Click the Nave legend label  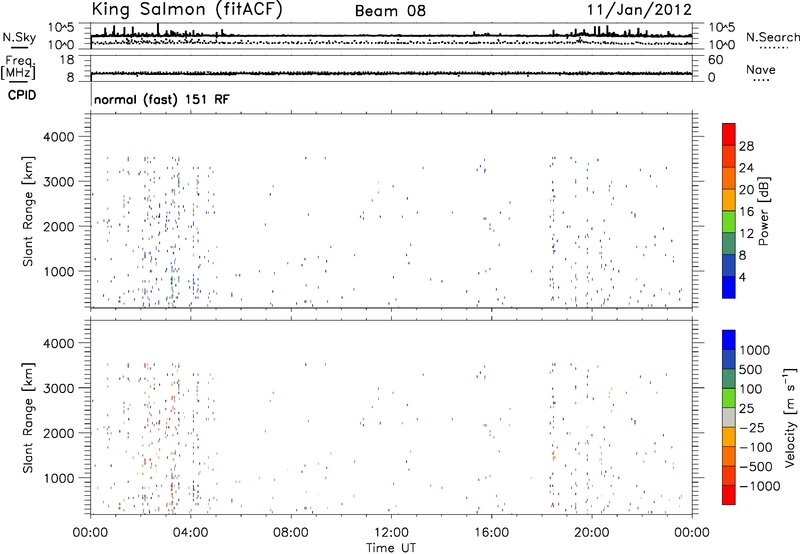tap(761, 70)
